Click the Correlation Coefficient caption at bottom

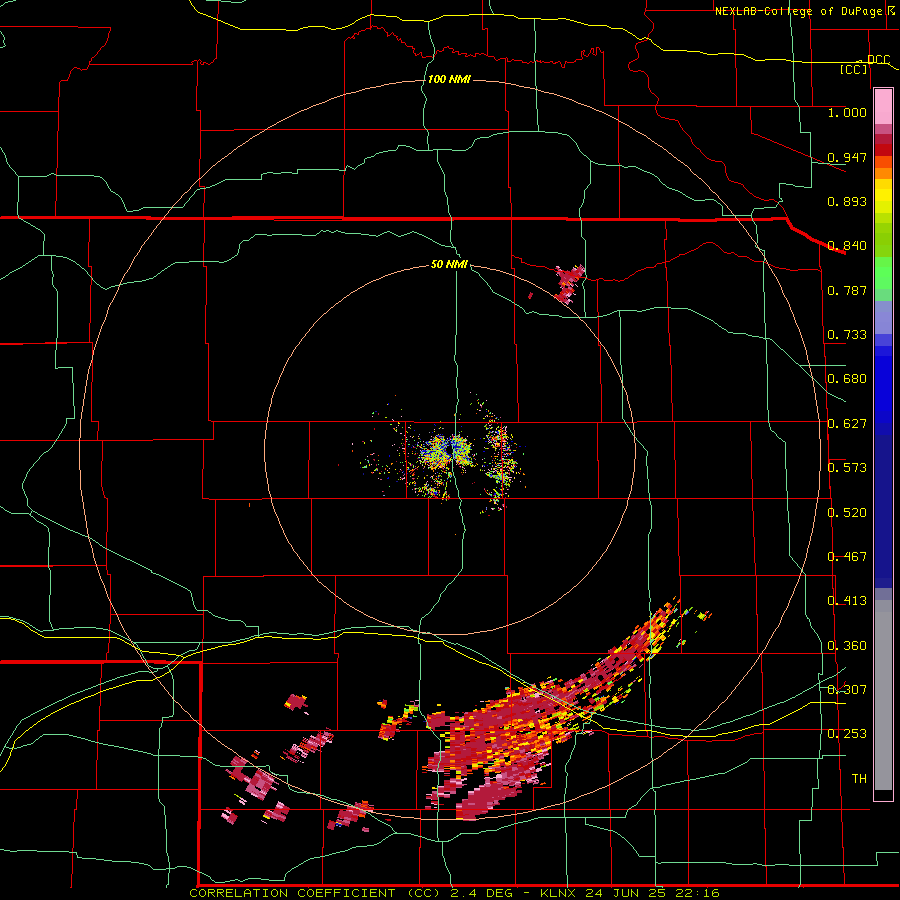[454, 893]
